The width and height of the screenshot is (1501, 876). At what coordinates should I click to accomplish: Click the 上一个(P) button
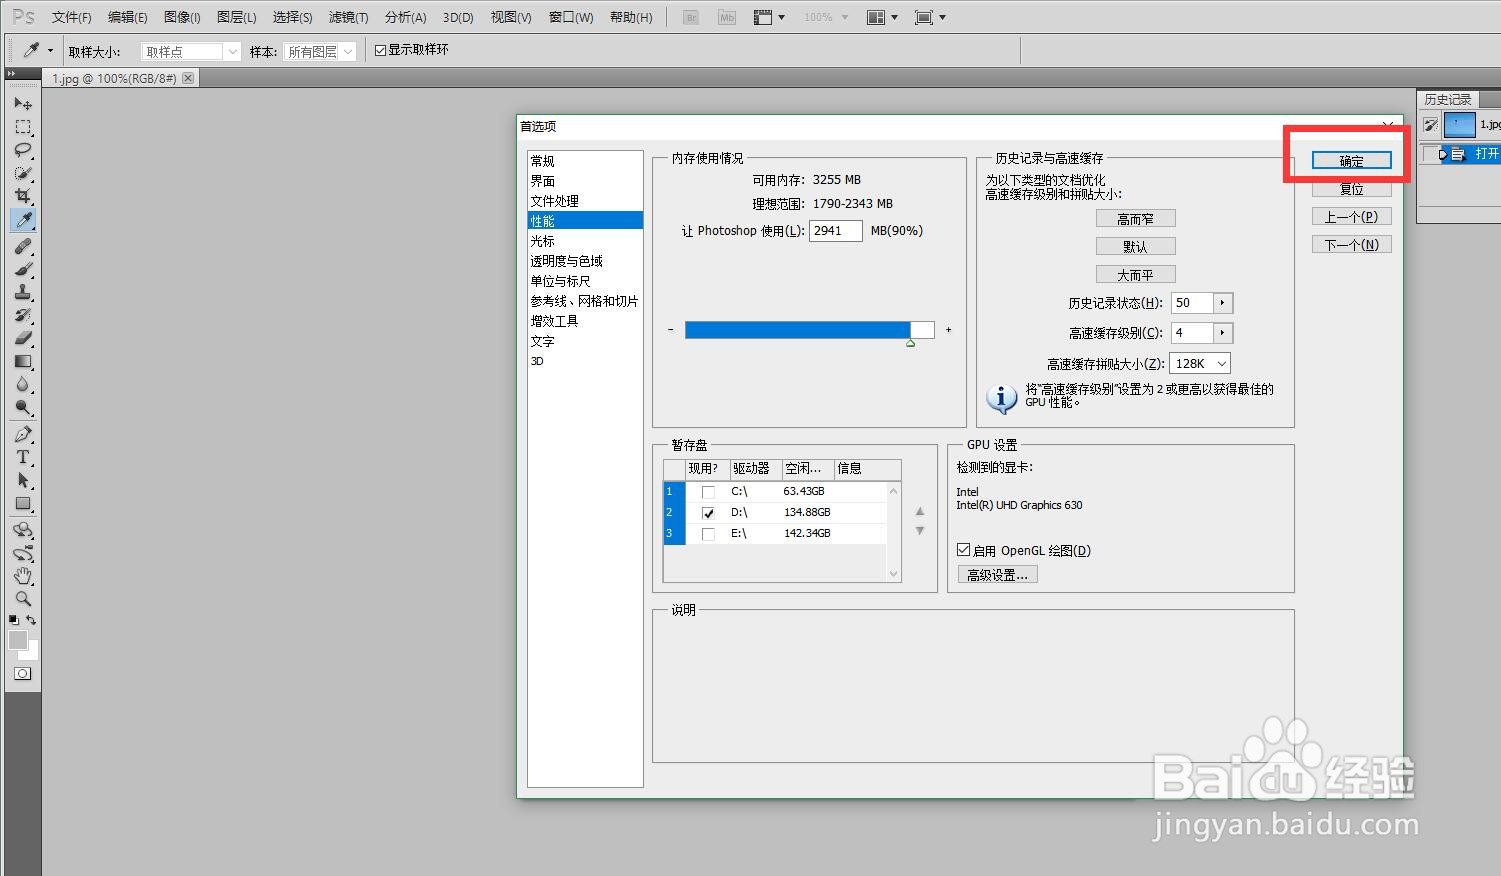coord(1352,216)
